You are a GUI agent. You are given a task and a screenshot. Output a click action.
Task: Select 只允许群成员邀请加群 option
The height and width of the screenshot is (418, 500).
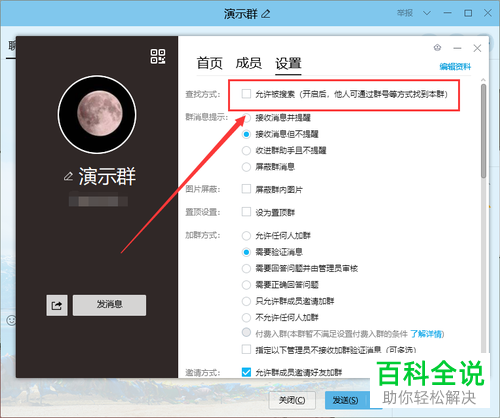point(246,301)
